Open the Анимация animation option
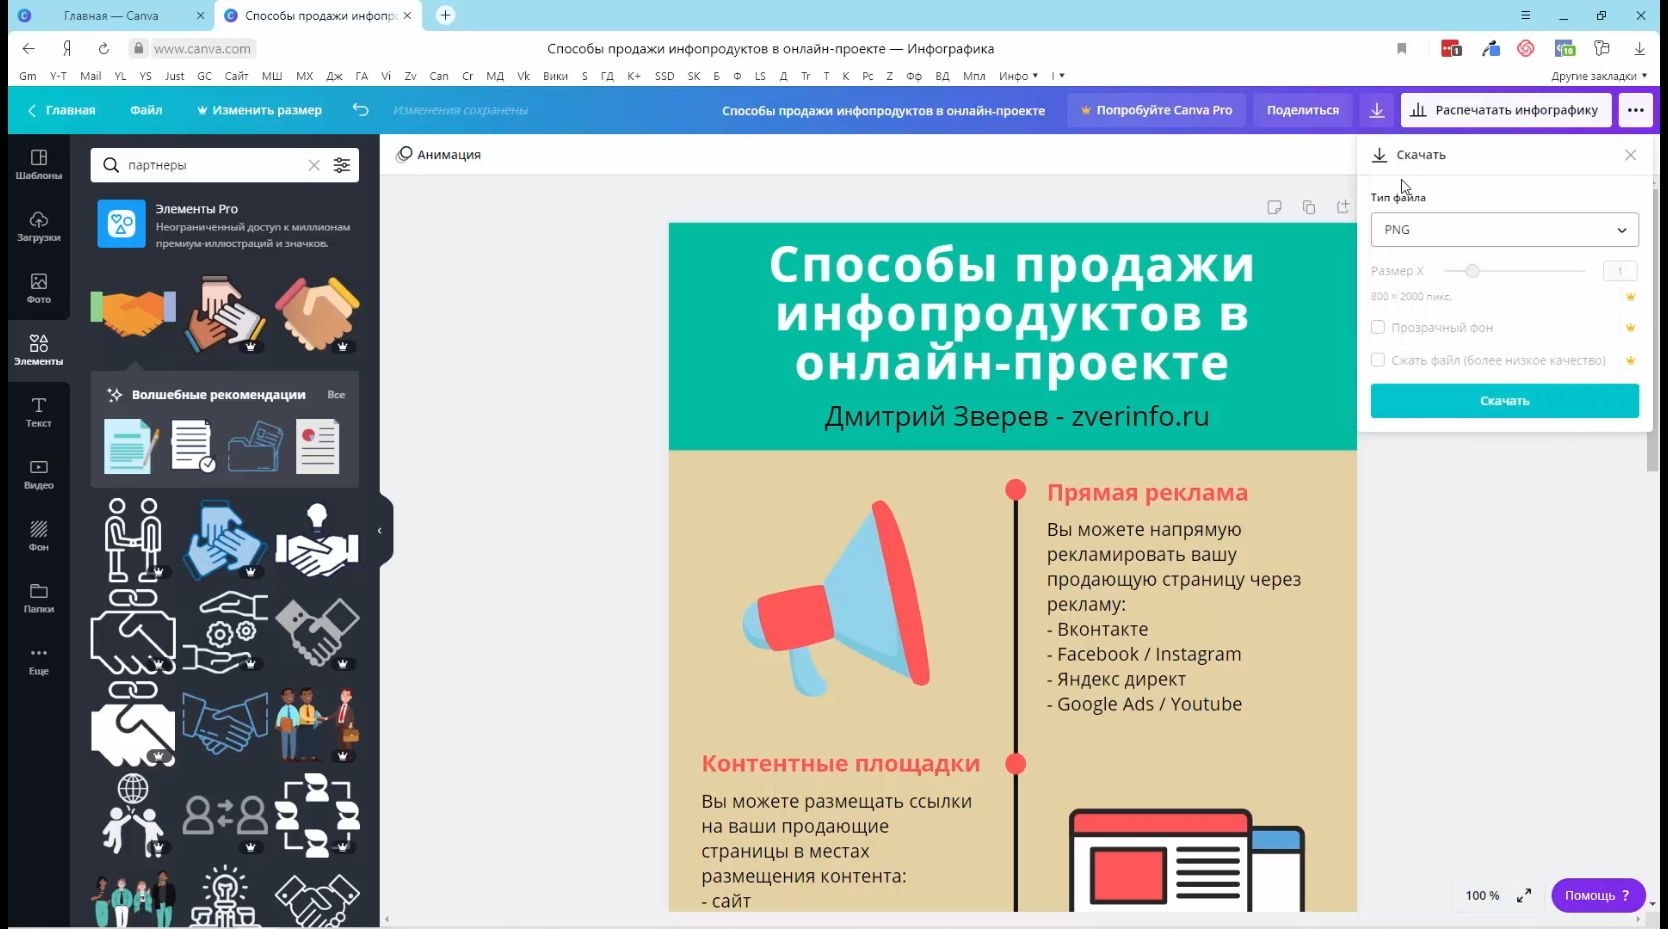Screen dimensions: 1668x929 (439, 155)
